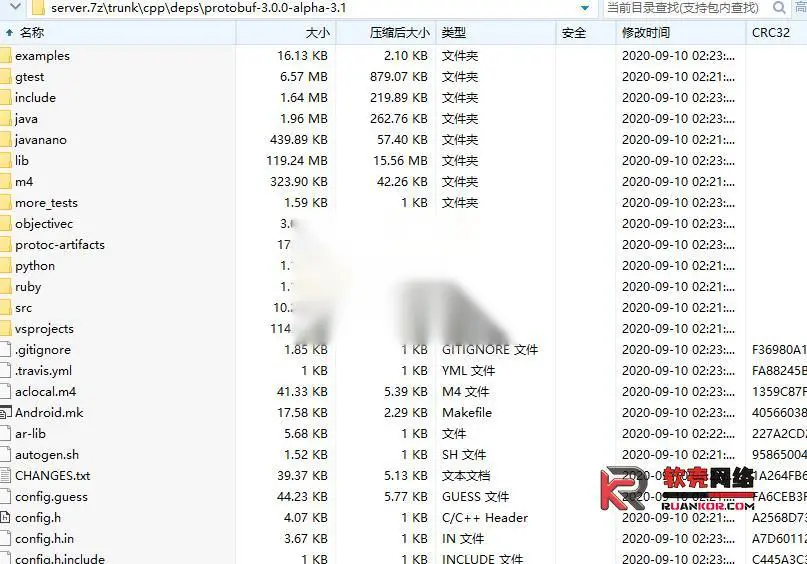Select the vsprojects folder name
The width and height of the screenshot is (807, 564).
(x=44, y=329)
